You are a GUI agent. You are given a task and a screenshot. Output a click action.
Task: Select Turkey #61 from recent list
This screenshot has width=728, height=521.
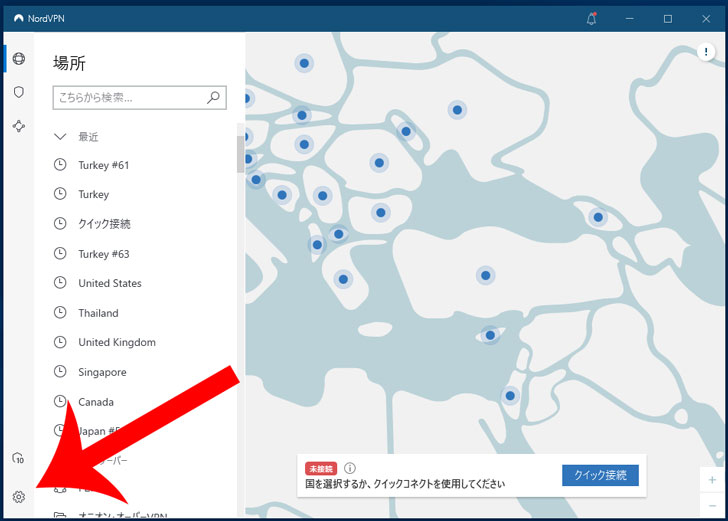point(103,165)
